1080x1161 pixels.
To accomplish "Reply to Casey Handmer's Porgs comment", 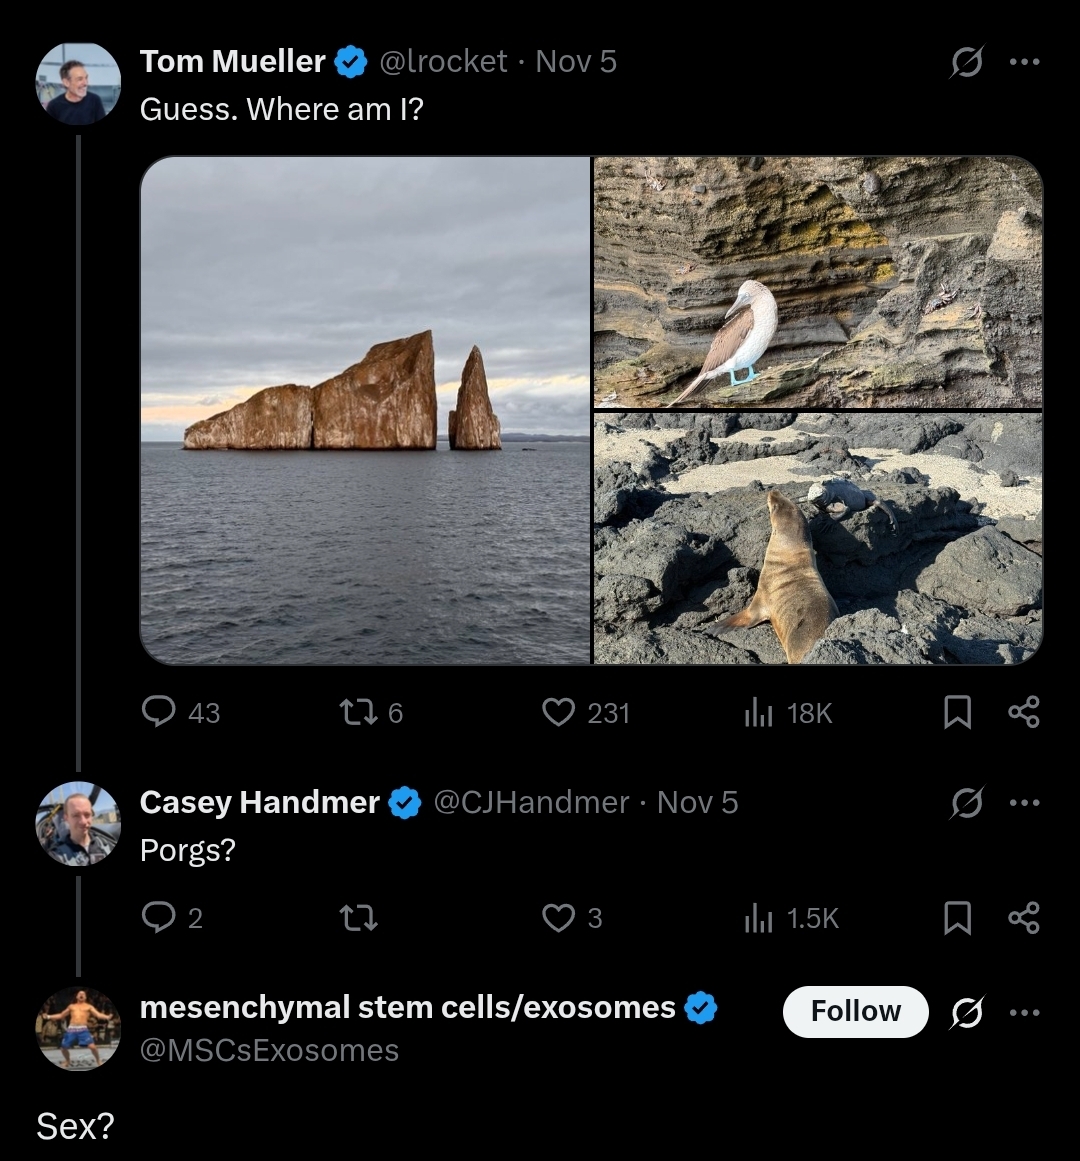I will point(159,917).
